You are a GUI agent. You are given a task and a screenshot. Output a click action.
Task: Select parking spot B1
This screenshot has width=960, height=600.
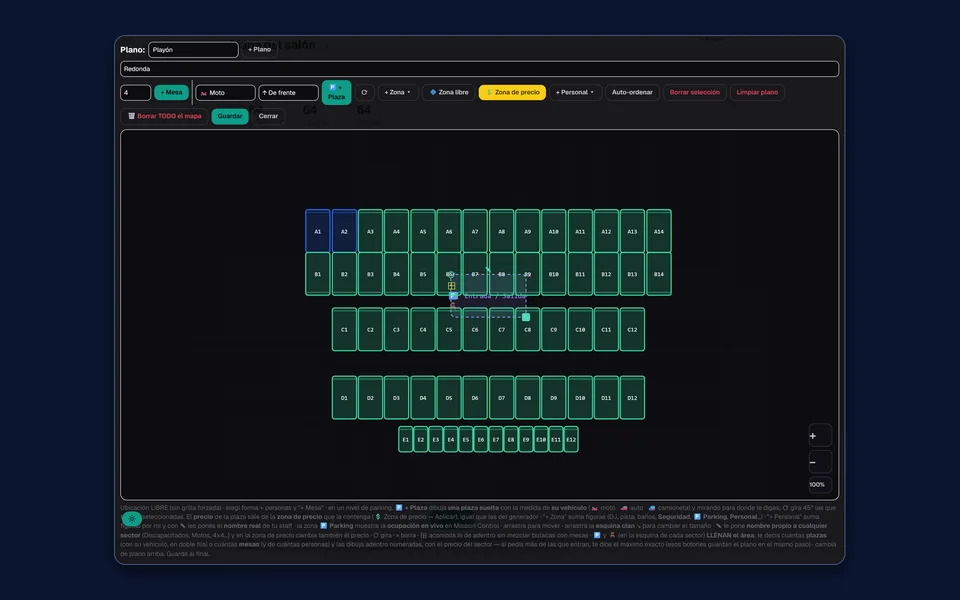pos(318,274)
